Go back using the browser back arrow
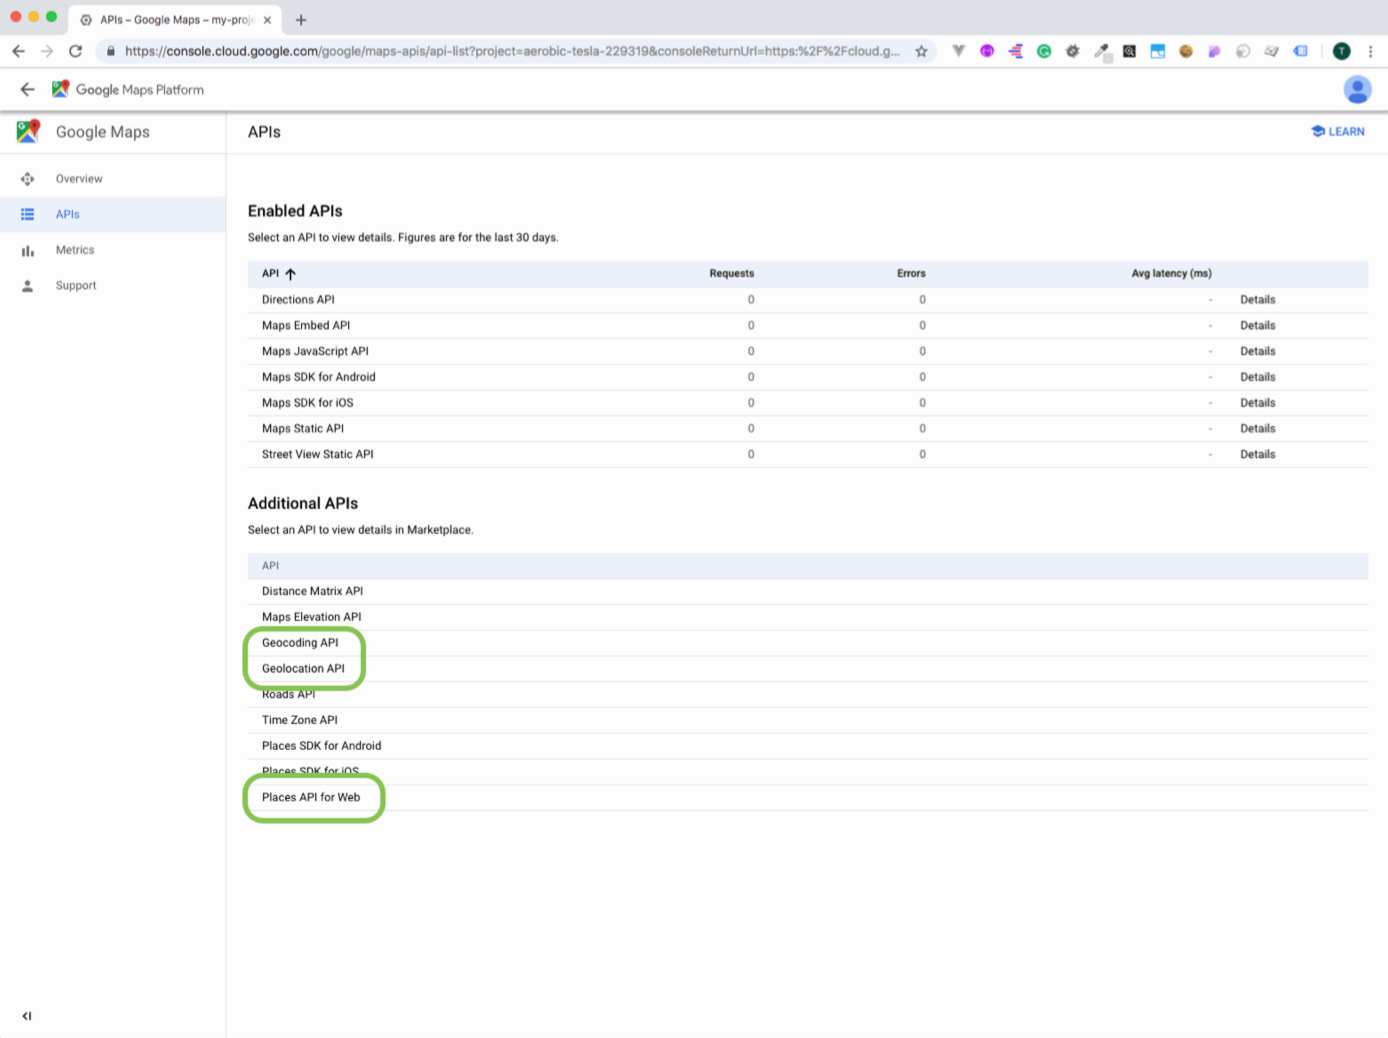 point(18,51)
